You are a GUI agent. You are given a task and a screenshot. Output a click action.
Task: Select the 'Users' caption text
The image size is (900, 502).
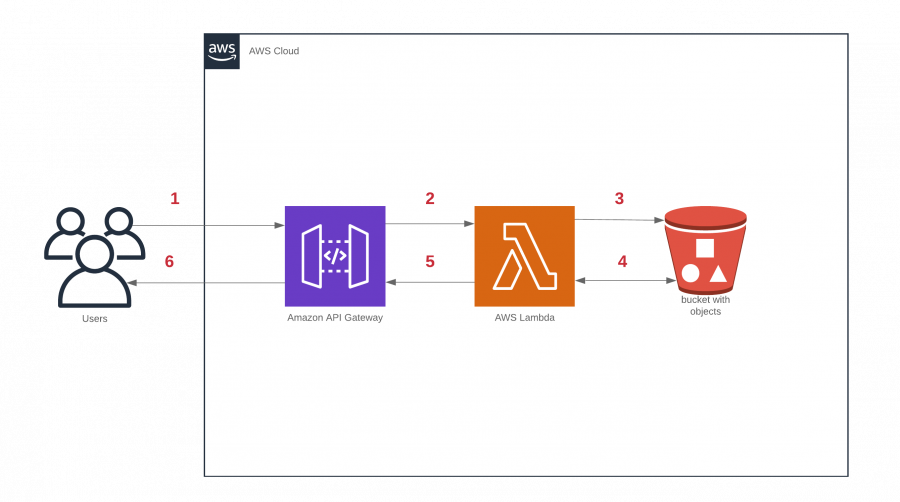[95, 318]
